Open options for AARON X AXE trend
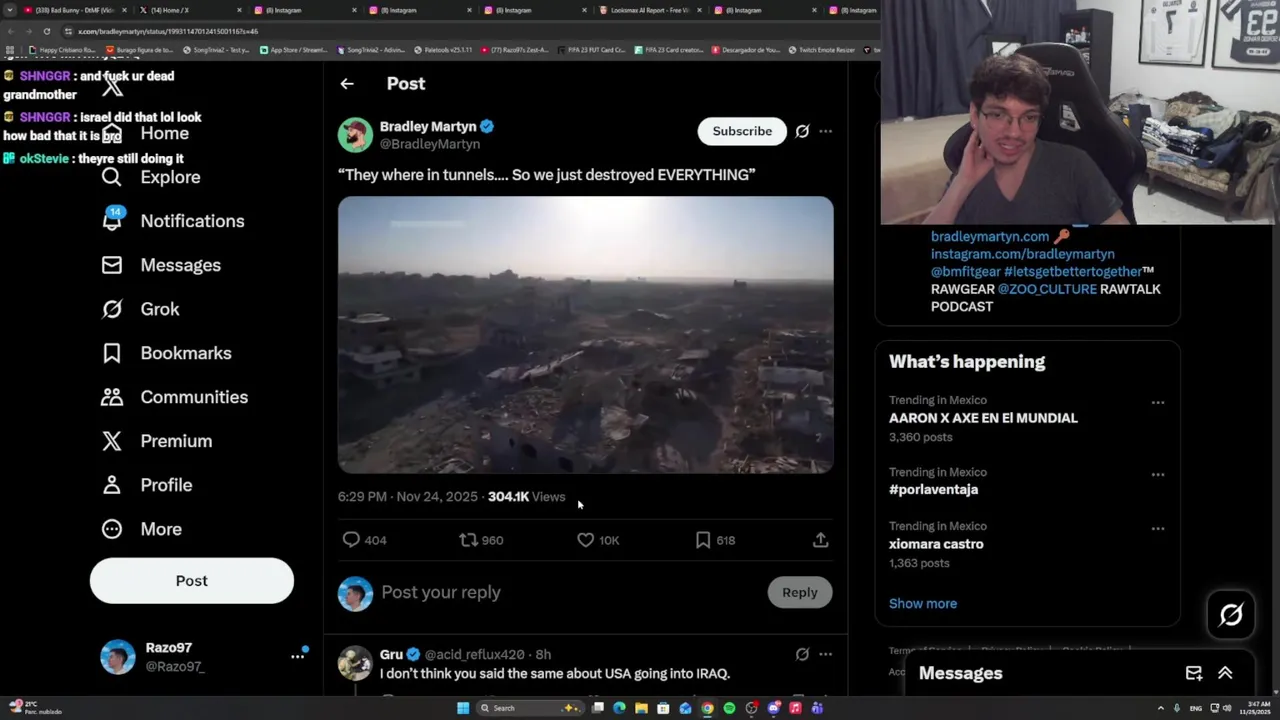This screenshot has width=1280, height=720. coord(1158,403)
